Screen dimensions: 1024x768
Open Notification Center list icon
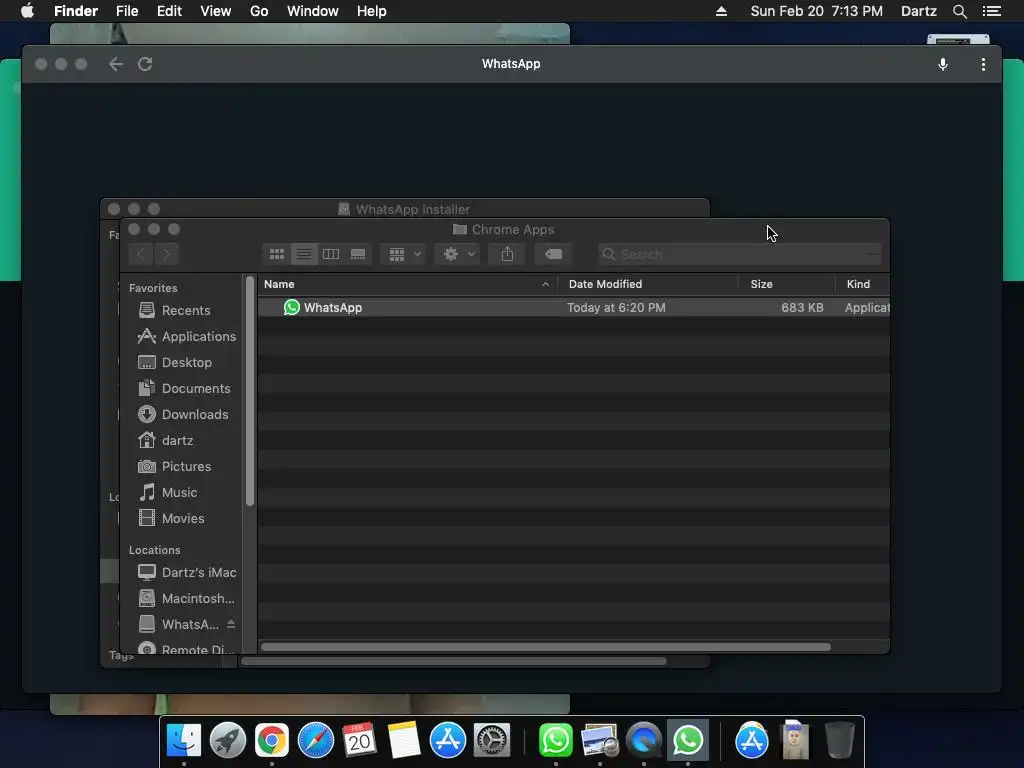pyautogui.click(x=992, y=11)
